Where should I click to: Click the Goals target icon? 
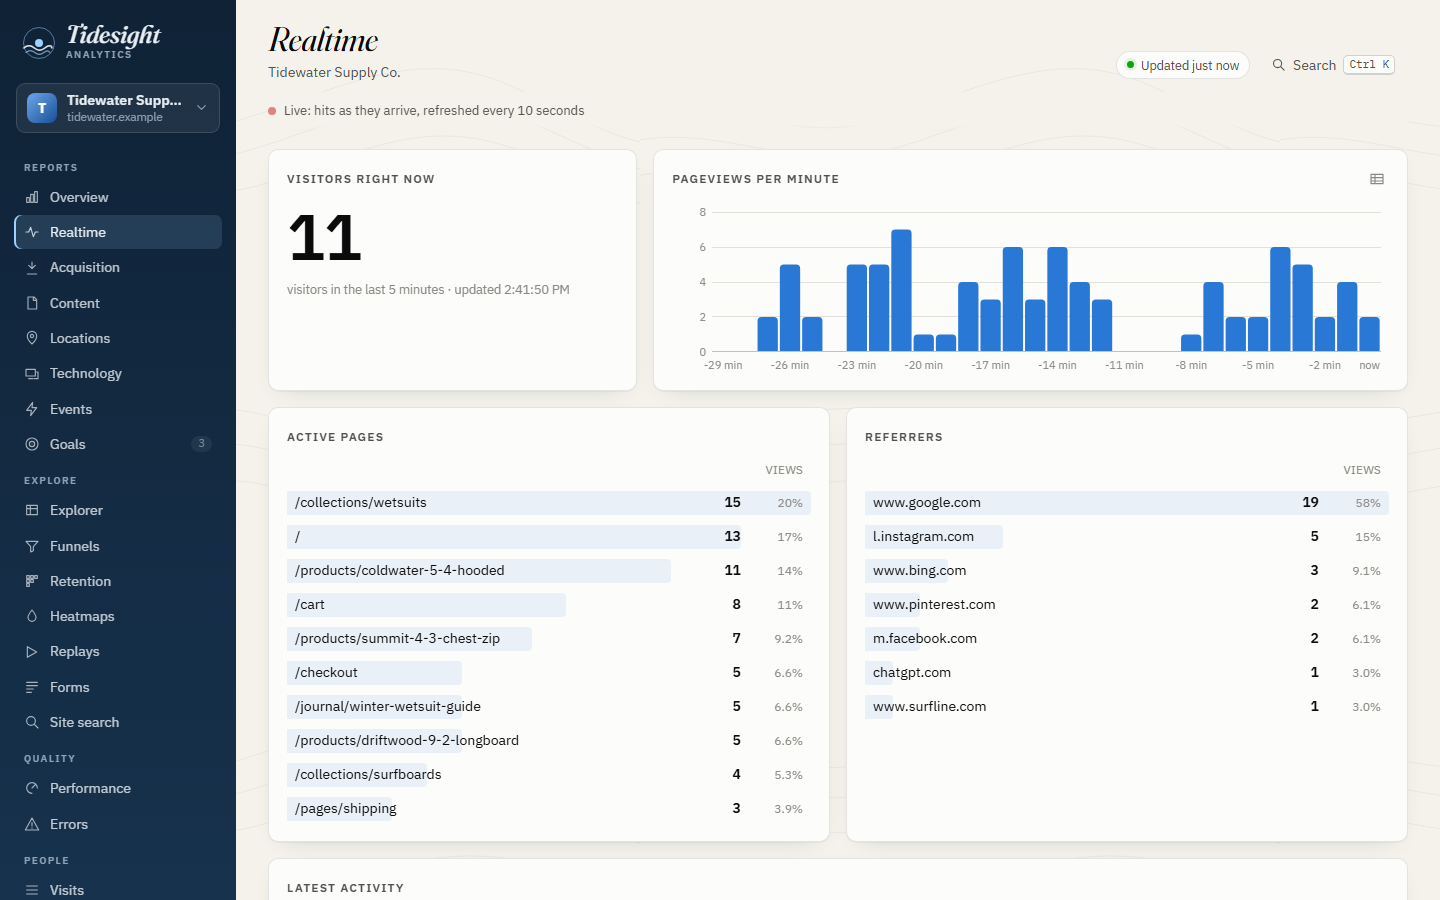point(32,444)
